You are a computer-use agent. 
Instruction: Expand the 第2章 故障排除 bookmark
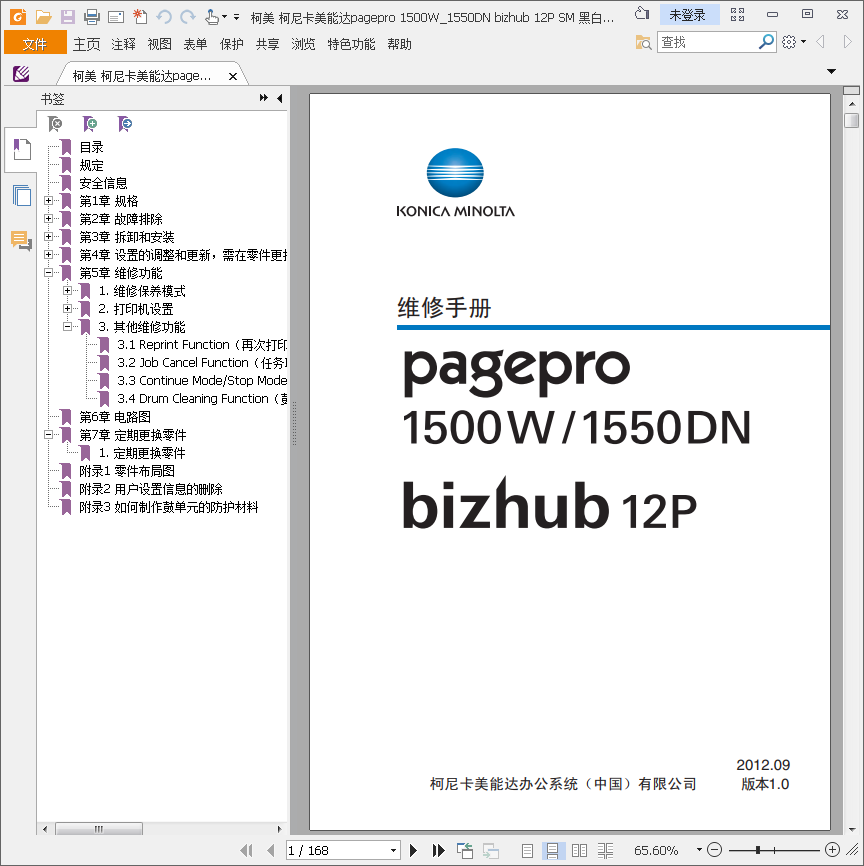pos(49,219)
